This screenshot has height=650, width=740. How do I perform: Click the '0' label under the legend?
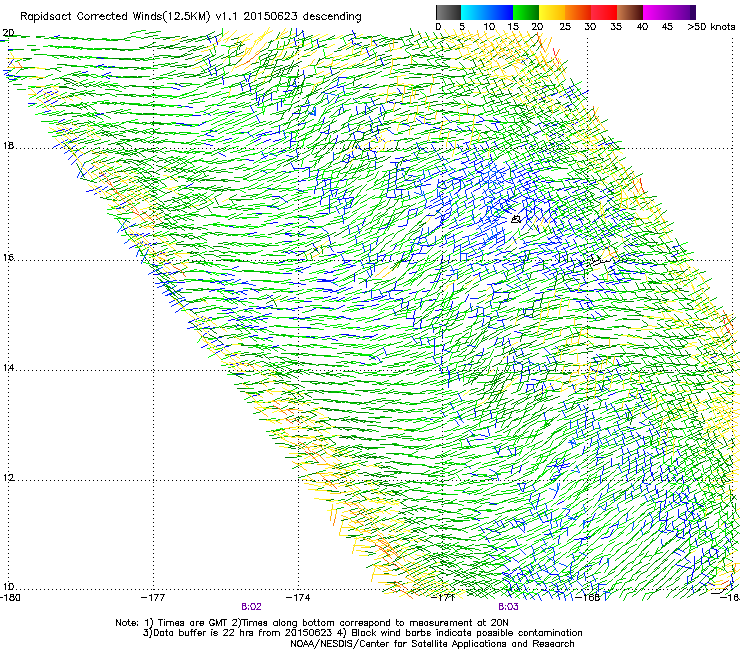coord(438,27)
